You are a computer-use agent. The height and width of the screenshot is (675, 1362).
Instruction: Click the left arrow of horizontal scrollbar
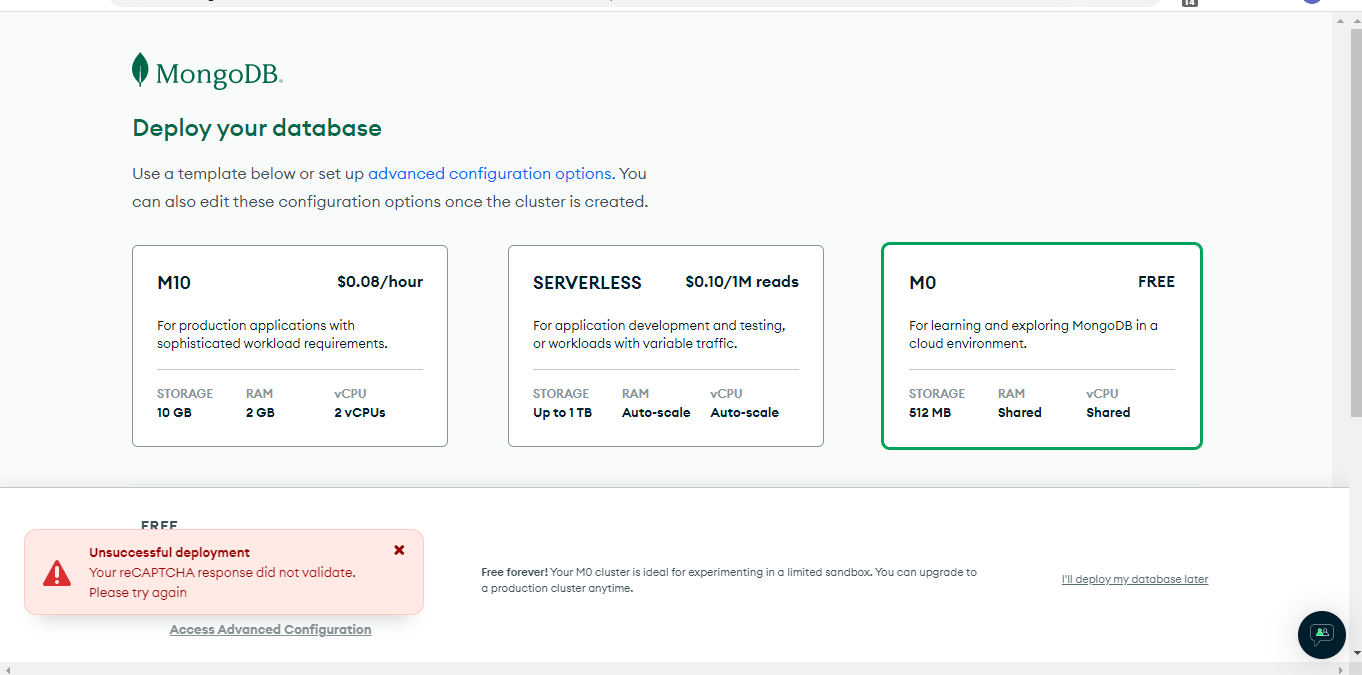[7, 668]
